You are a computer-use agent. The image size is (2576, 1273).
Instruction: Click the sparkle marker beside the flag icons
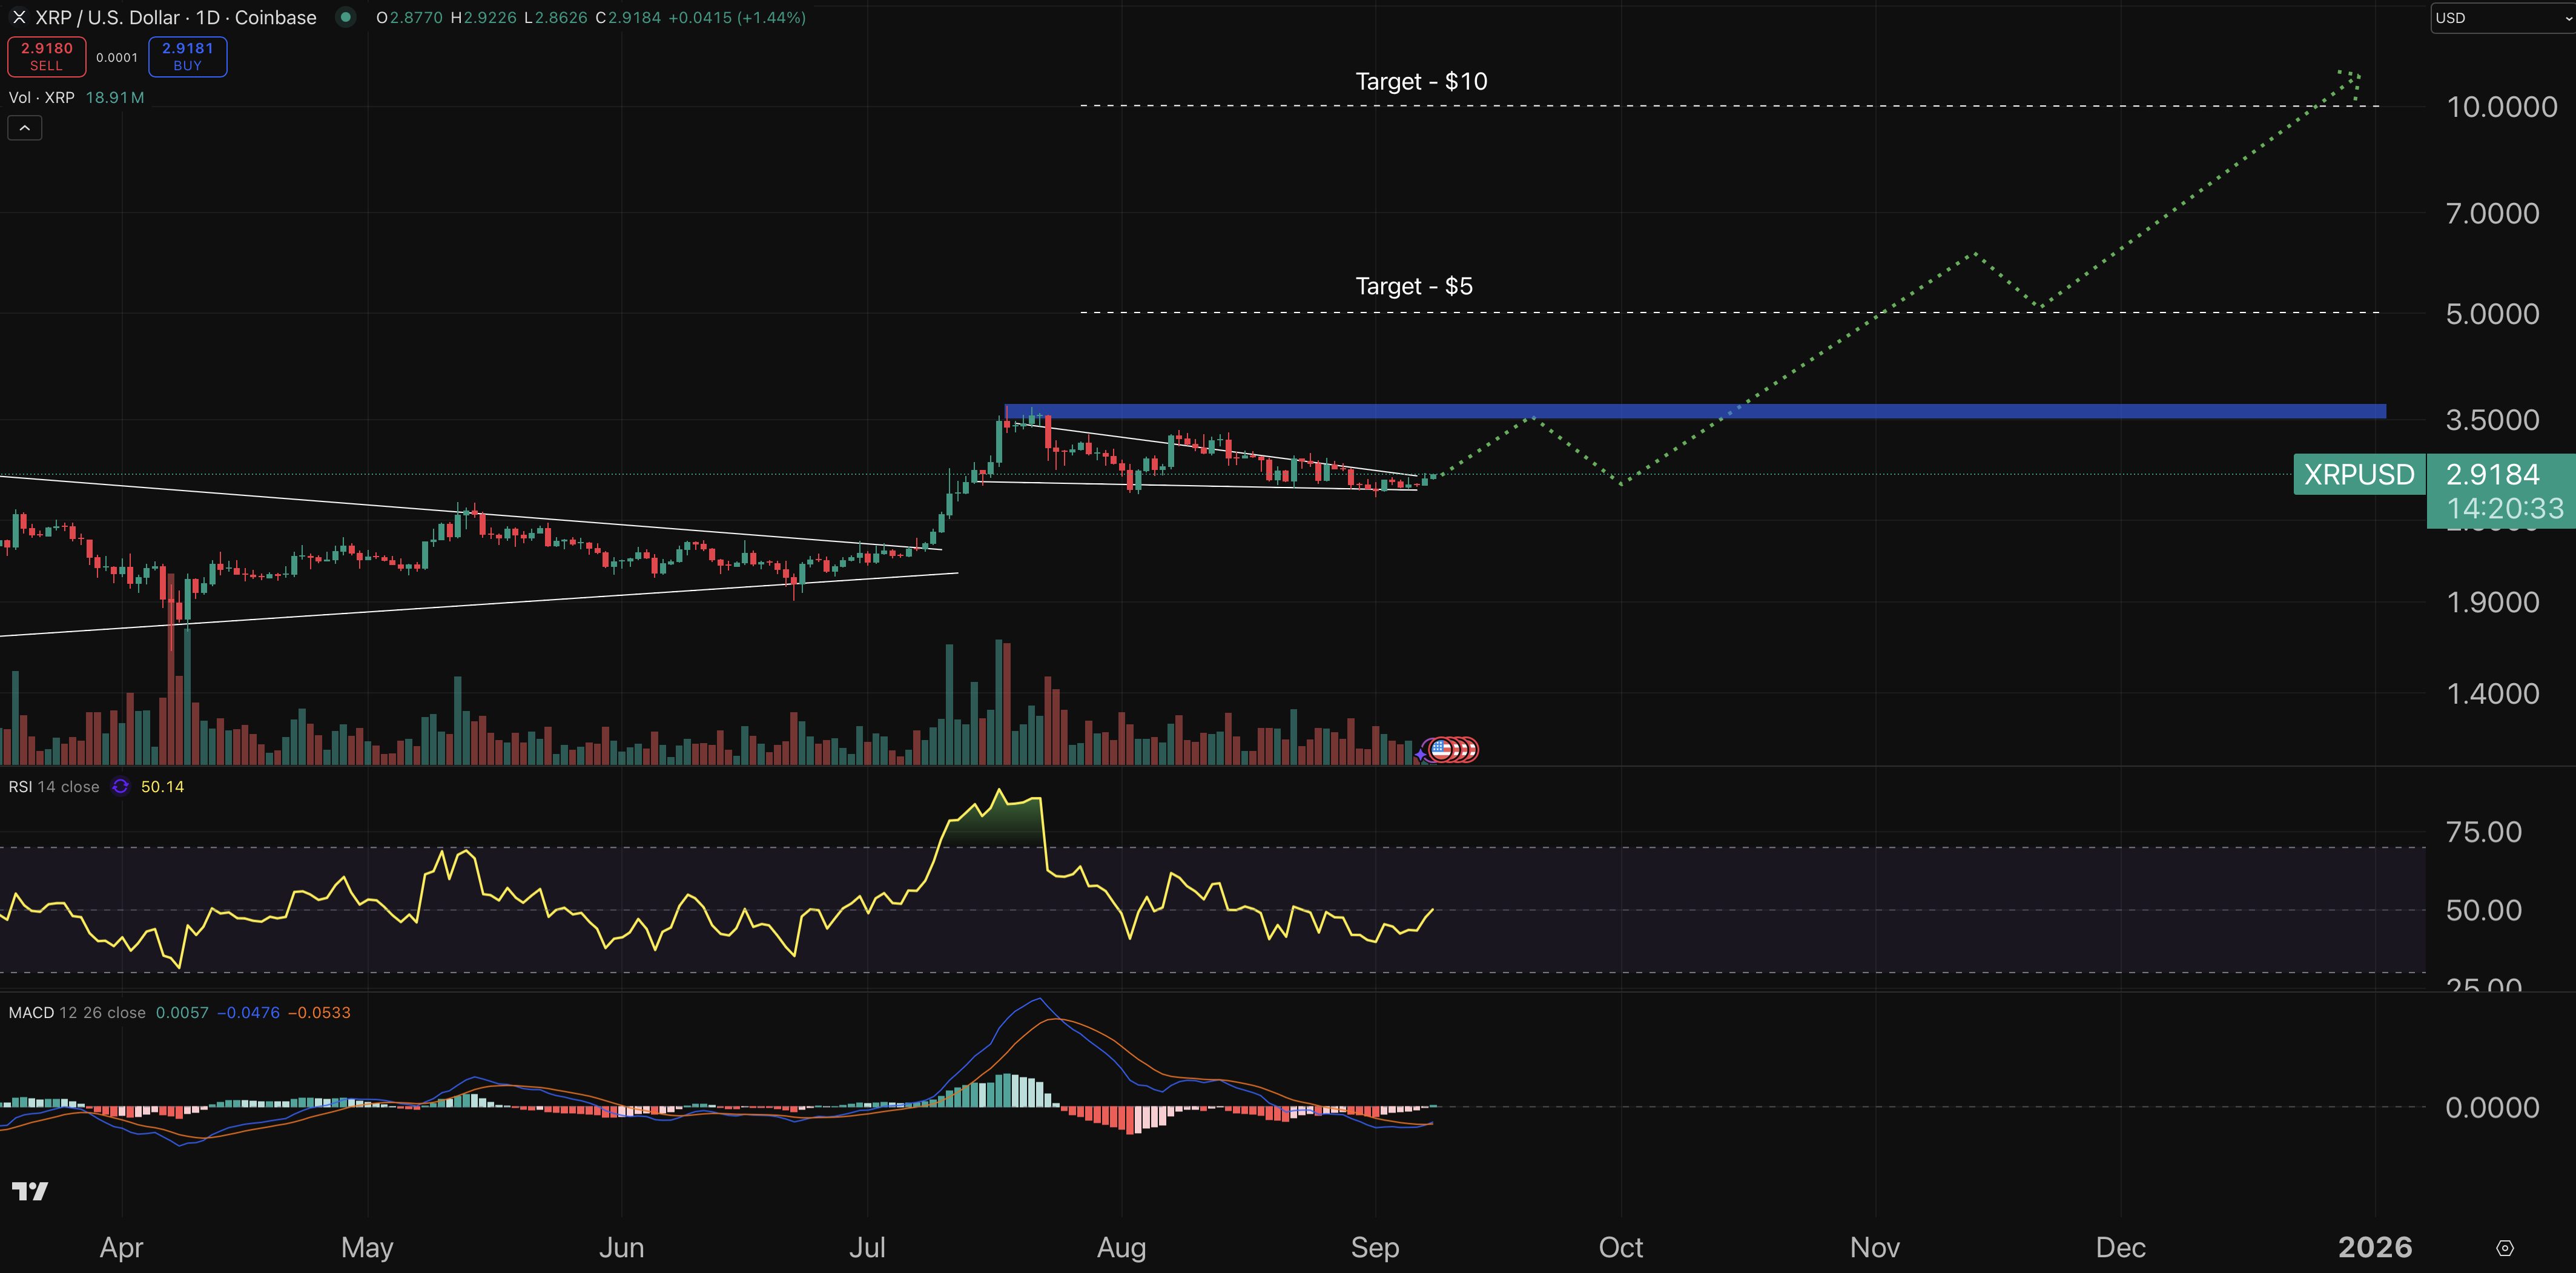[1420, 756]
